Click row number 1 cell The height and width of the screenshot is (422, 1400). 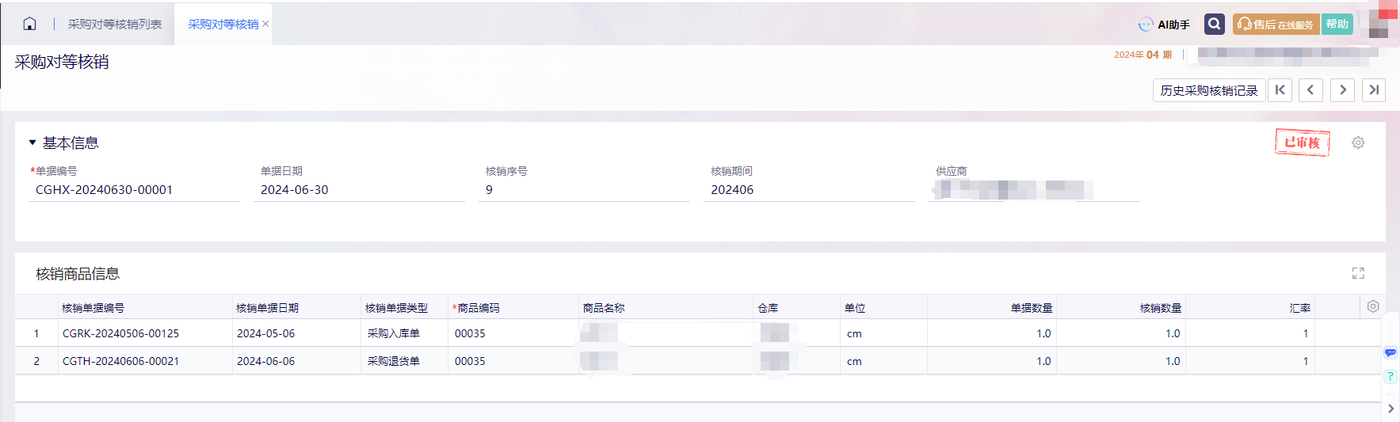pos(37,333)
